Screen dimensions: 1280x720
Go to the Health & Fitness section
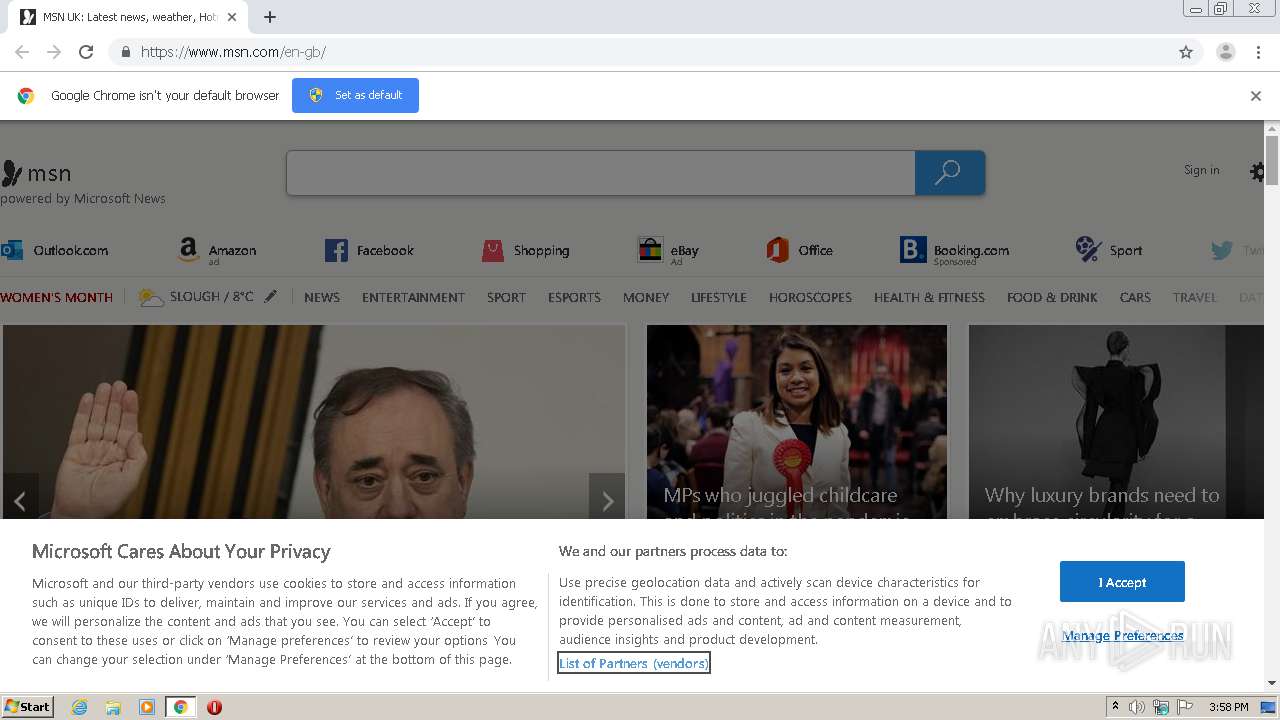[929, 297]
